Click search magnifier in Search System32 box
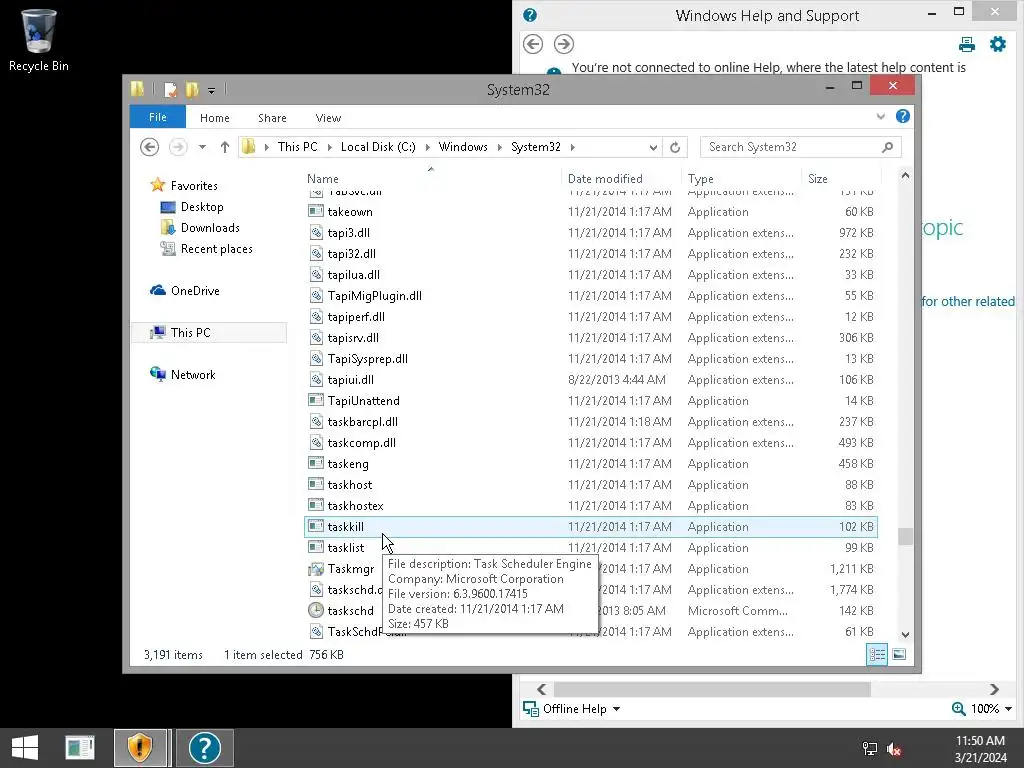The width and height of the screenshot is (1024, 768). 887,147
